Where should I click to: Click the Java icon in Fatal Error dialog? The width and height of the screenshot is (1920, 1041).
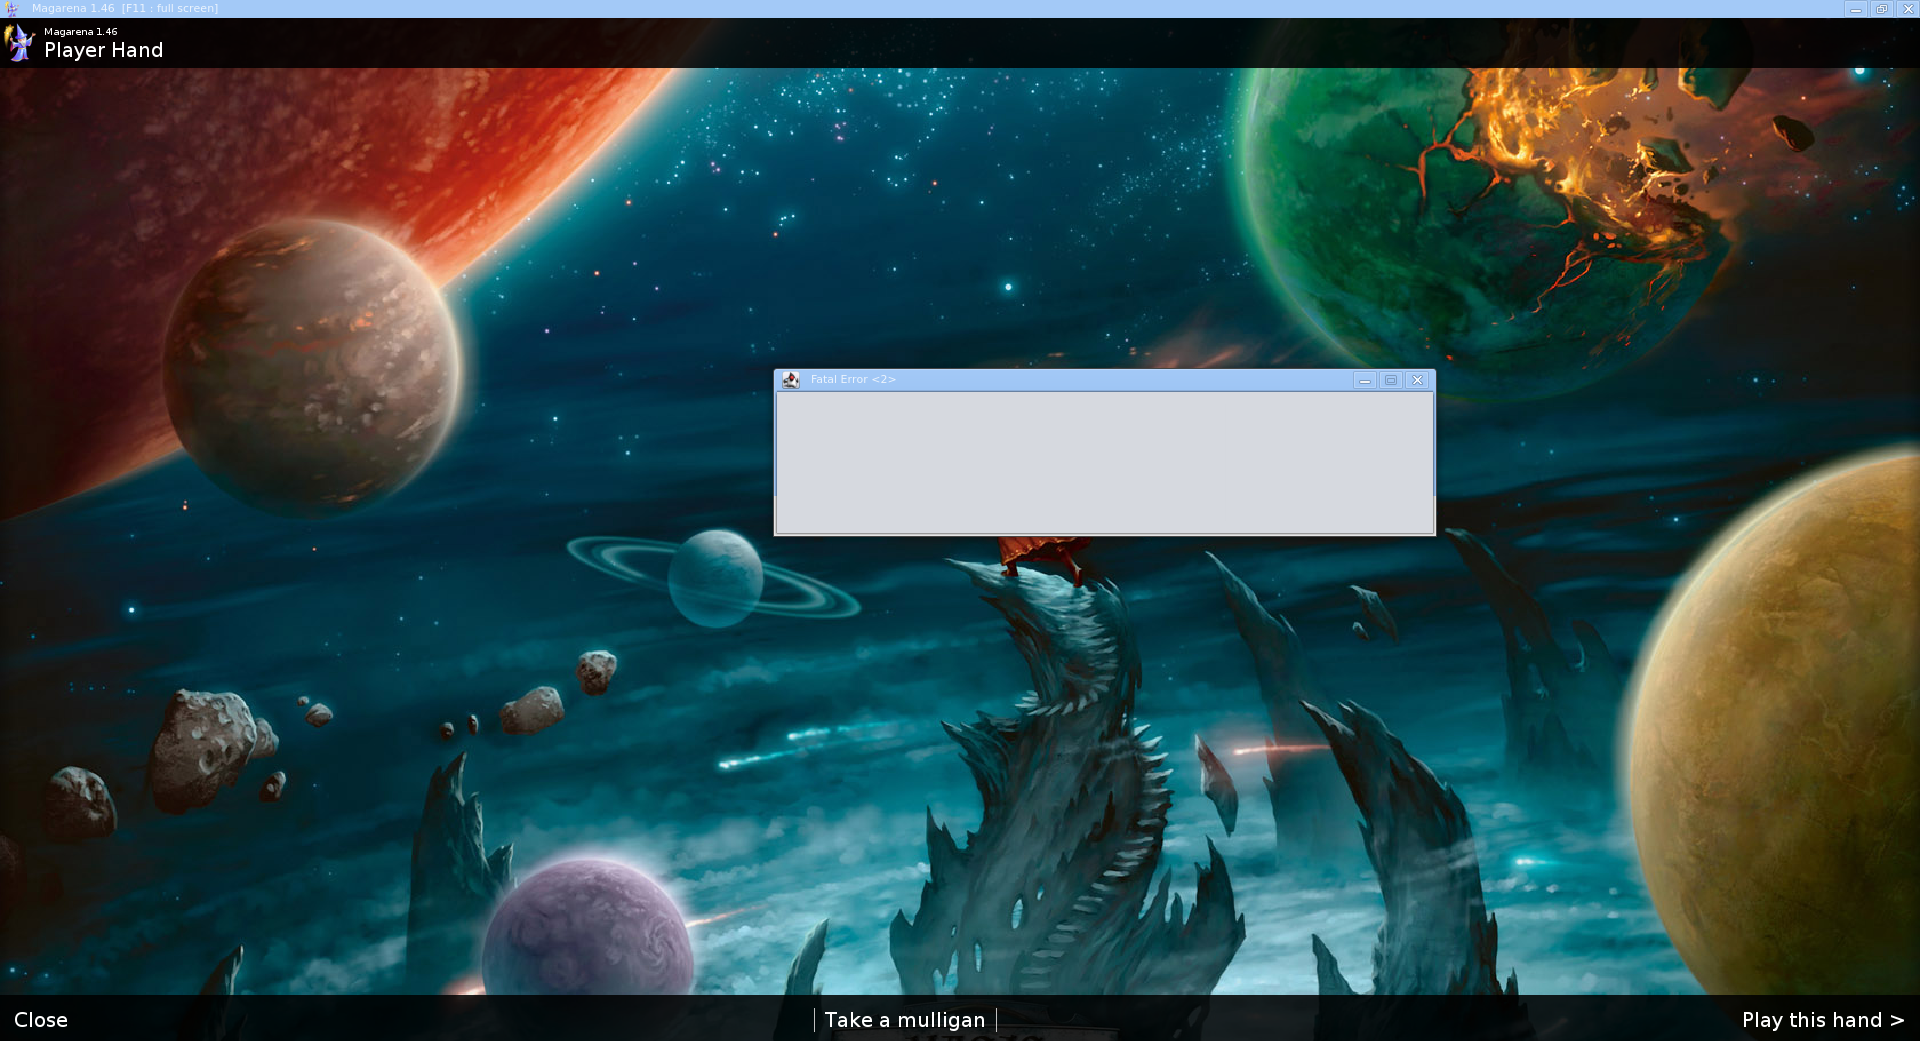pyautogui.click(x=791, y=380)
